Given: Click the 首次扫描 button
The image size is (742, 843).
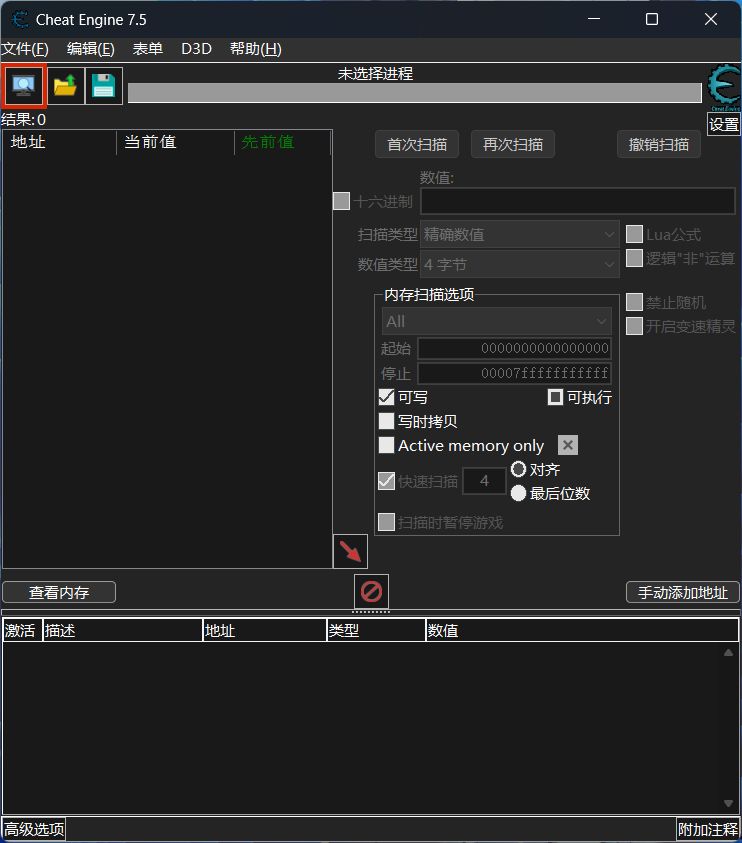Looking at the screenshot, I should coord(417,144).
